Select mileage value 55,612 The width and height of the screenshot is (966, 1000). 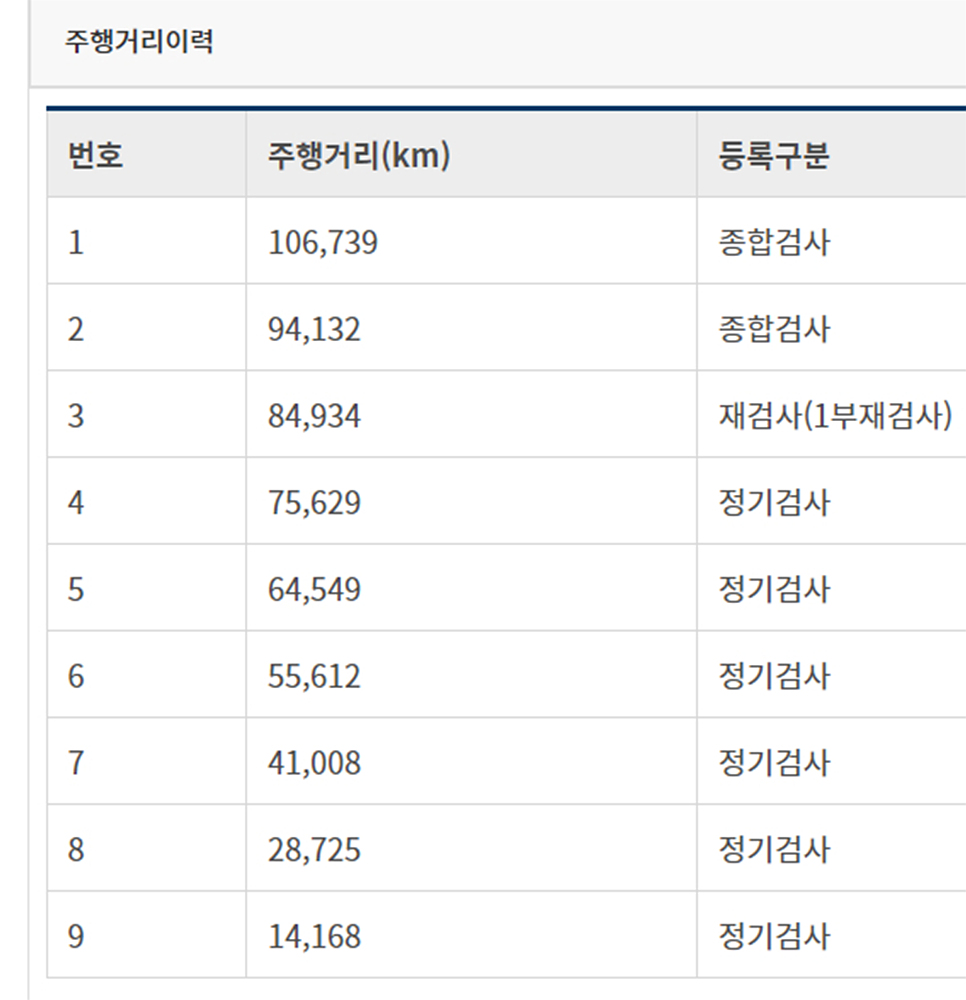[314, 677]
